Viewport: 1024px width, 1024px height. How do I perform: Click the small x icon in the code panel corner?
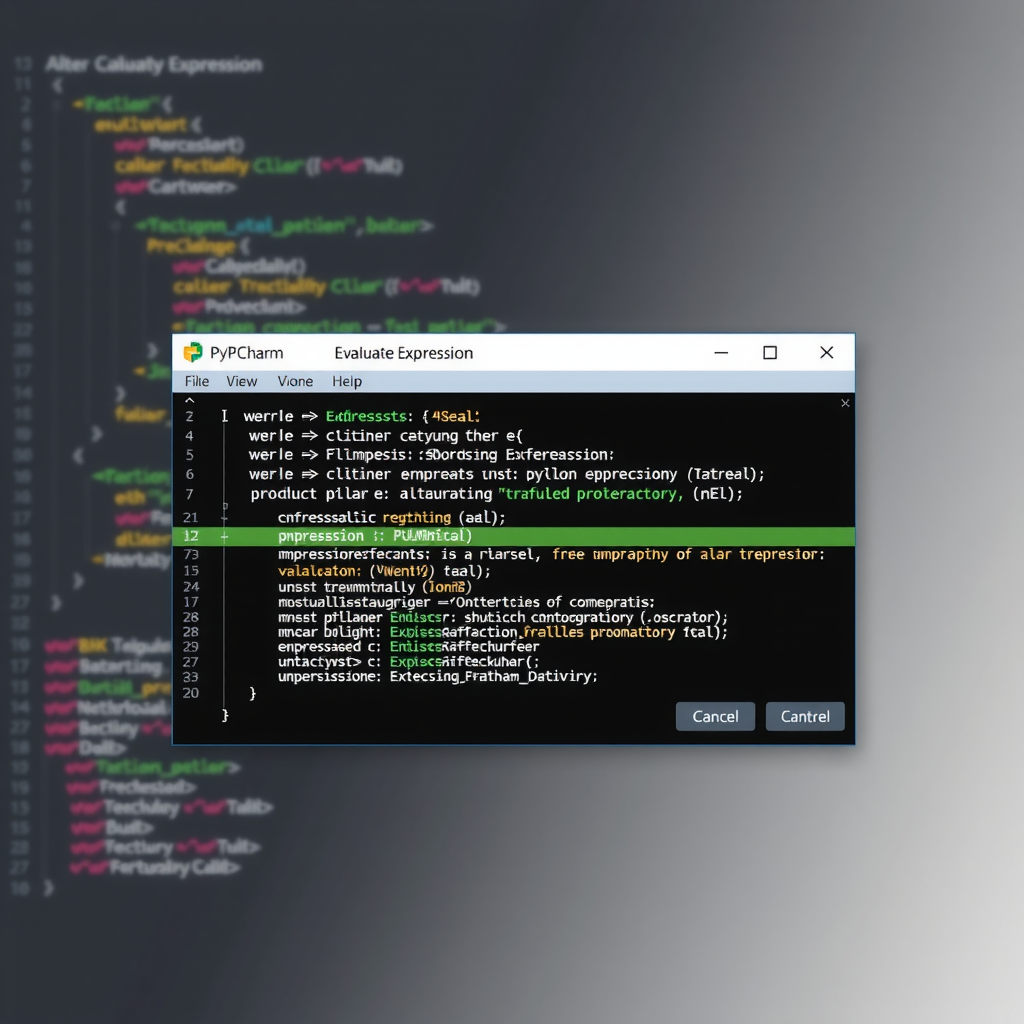(x=844, y=403)
